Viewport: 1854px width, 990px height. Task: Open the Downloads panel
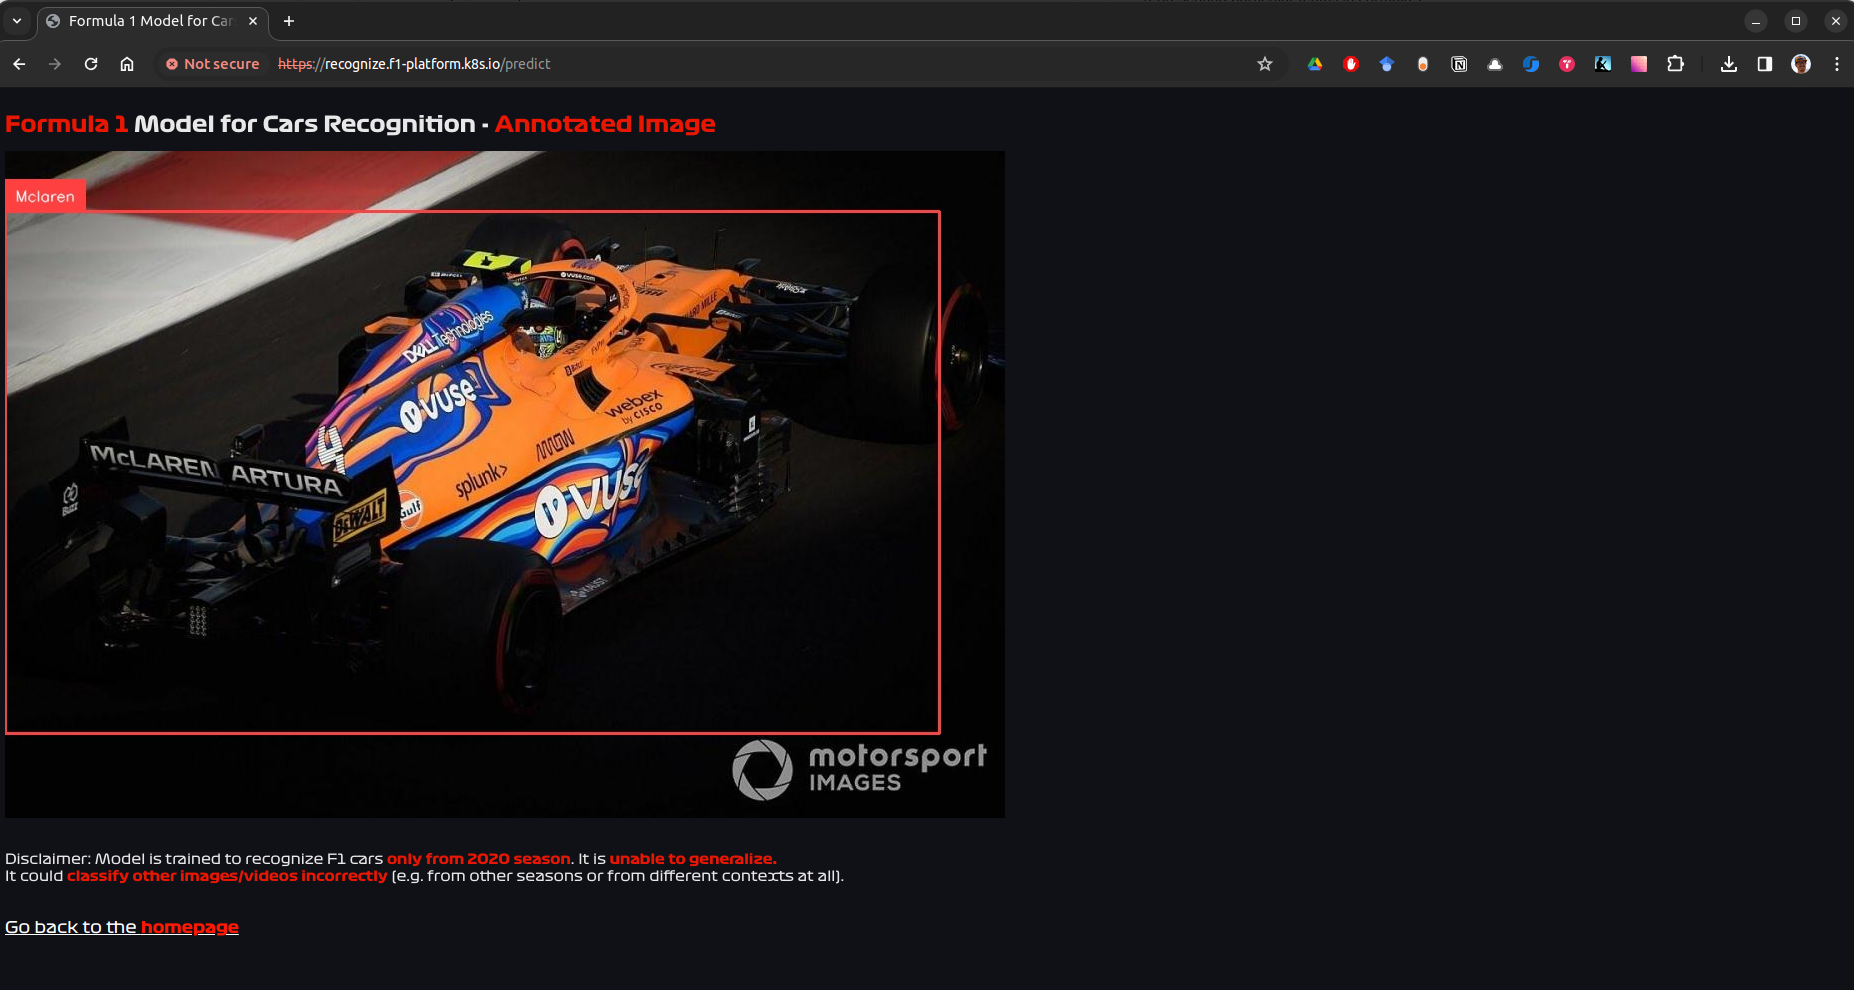pos(1728,64)
